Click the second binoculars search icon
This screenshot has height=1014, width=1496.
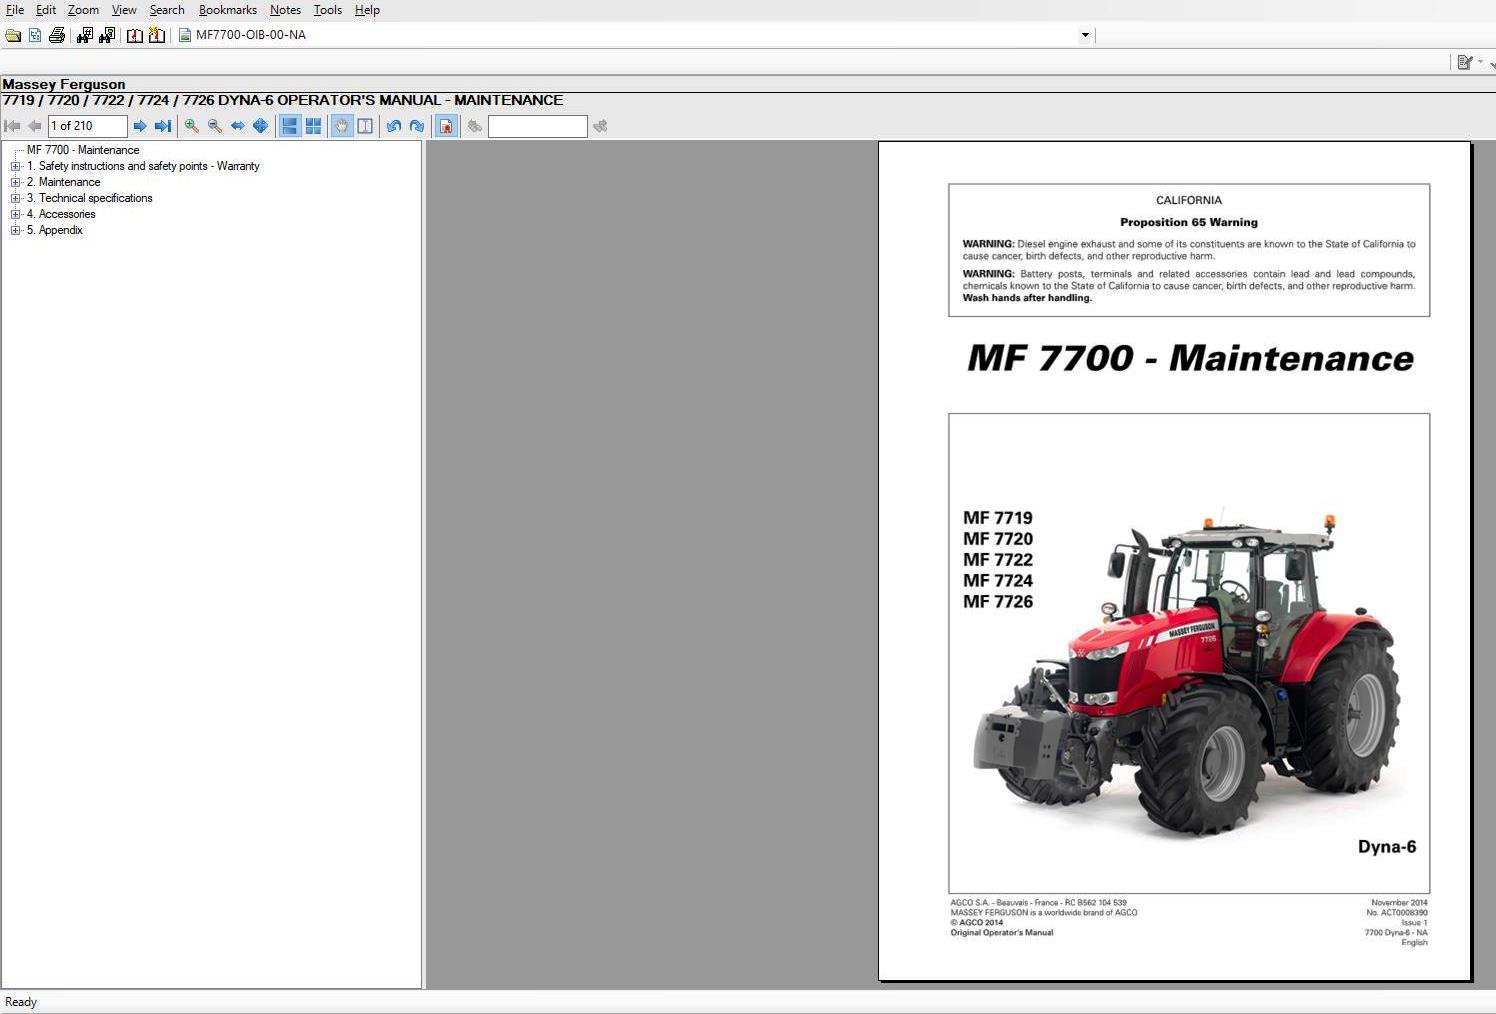pyautogui.click(x=107, y=35)
